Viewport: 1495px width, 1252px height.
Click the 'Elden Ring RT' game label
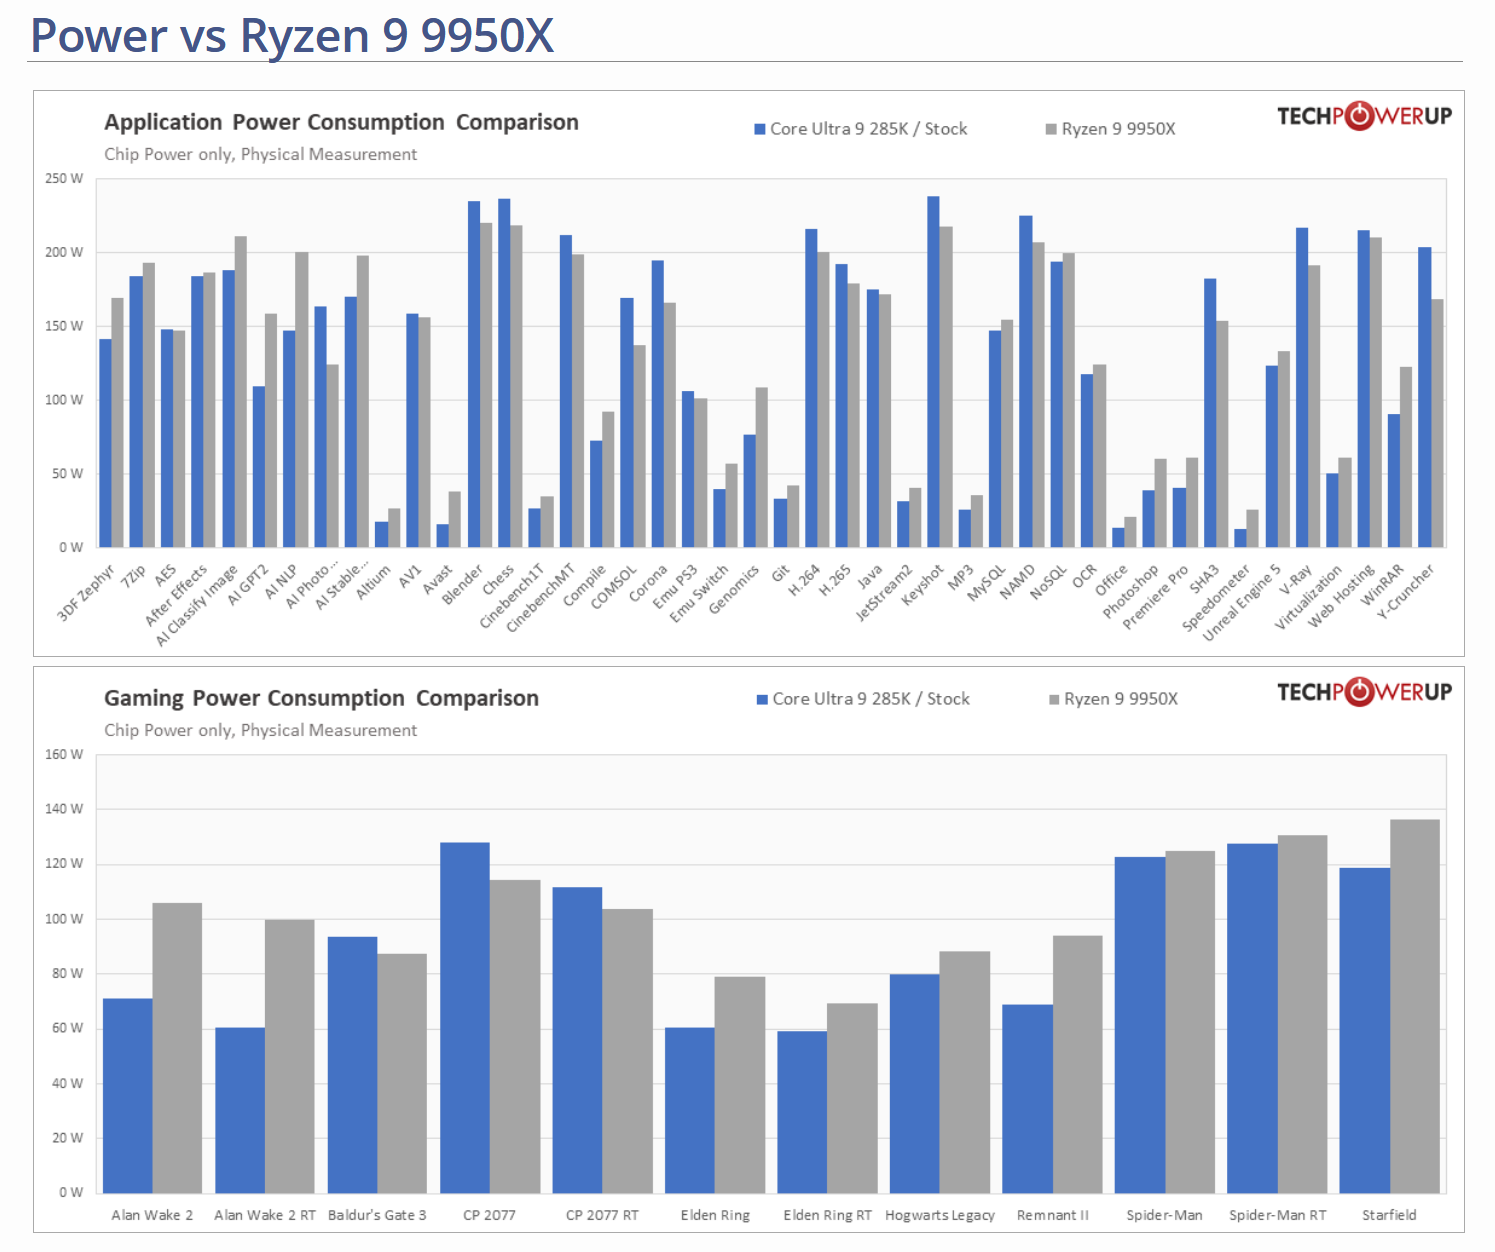point(827,1215)
